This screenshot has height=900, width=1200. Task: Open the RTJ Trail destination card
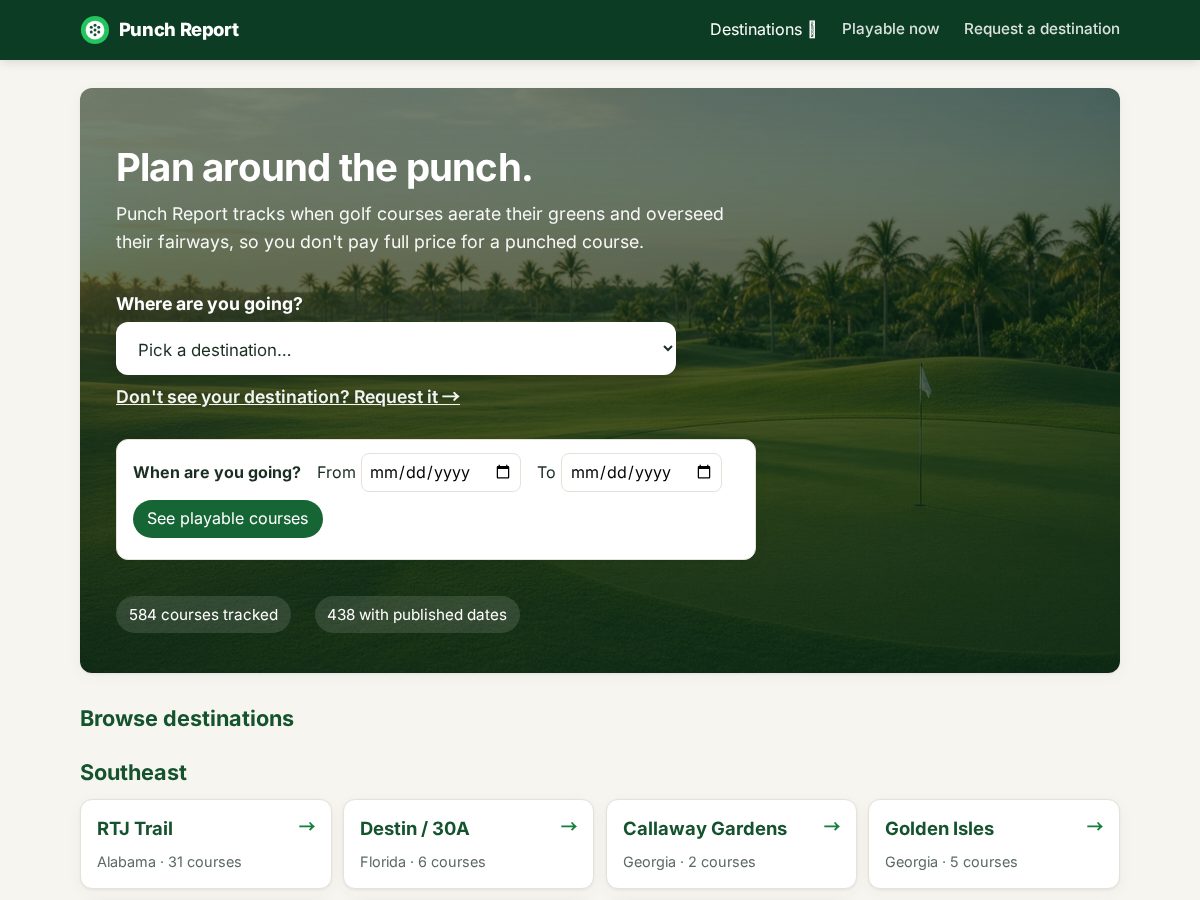[206, 844]
